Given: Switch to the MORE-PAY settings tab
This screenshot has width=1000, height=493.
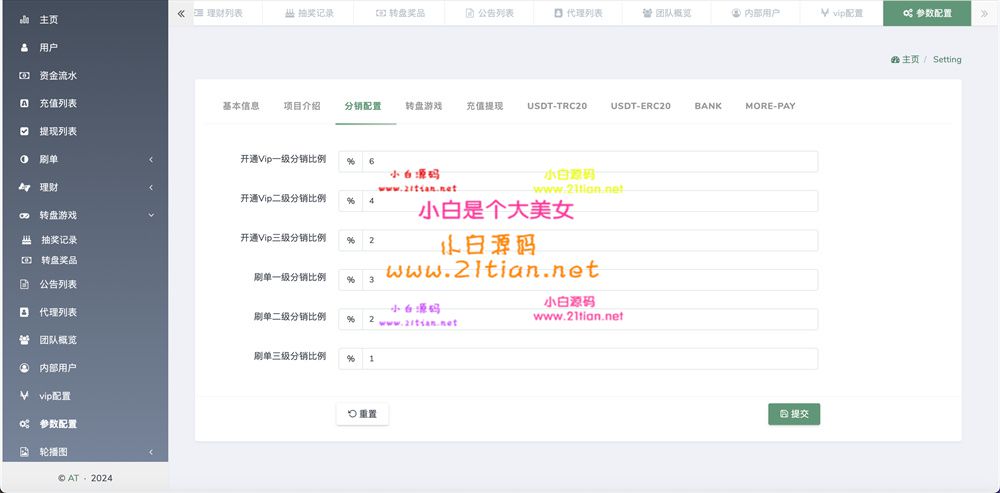Looking at the screenshot, I should (770, 106).
